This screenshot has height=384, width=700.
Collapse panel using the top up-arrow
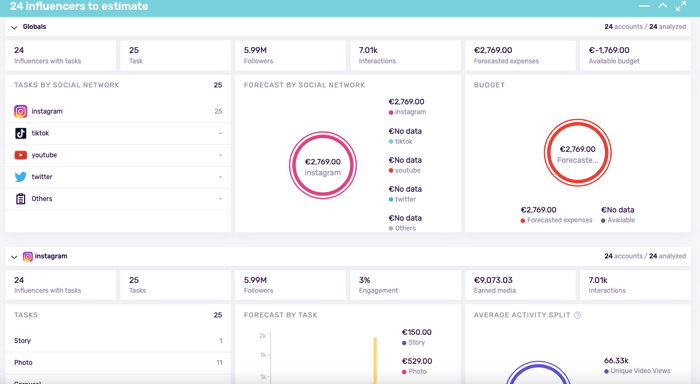click(663, 5)
